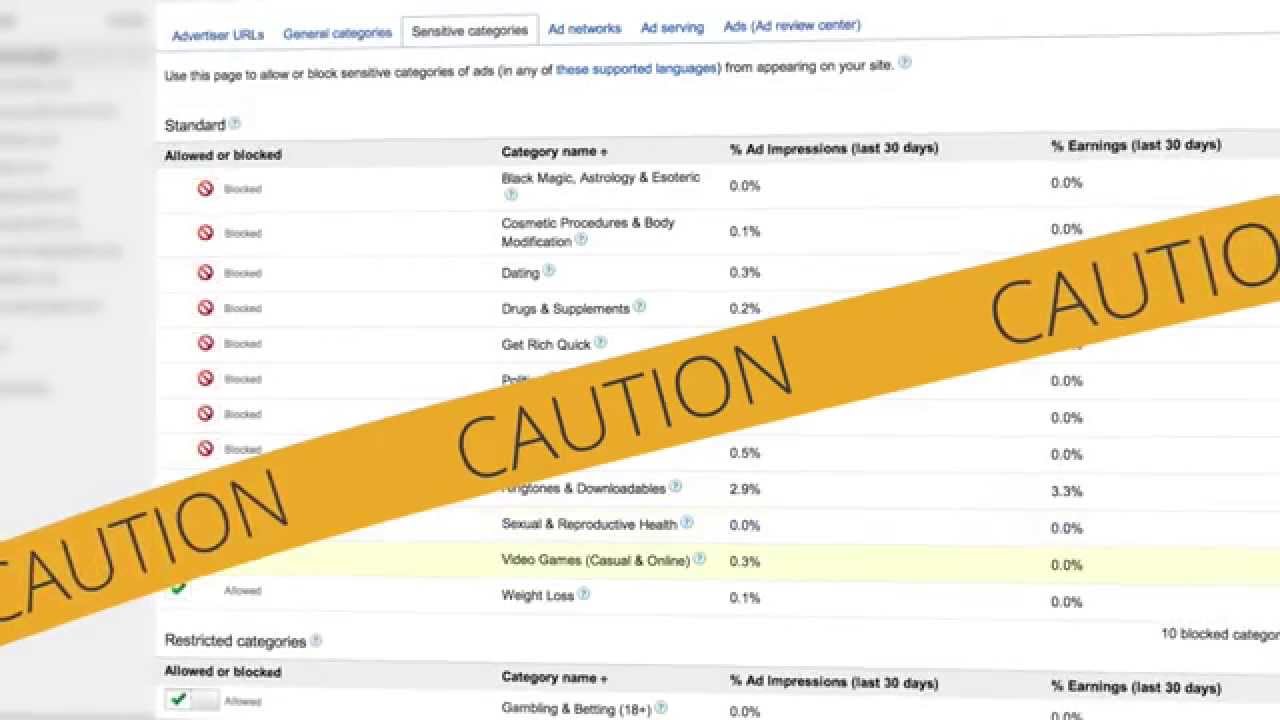Click Standard 'Allowed or blocked' column header

(223, 155)
